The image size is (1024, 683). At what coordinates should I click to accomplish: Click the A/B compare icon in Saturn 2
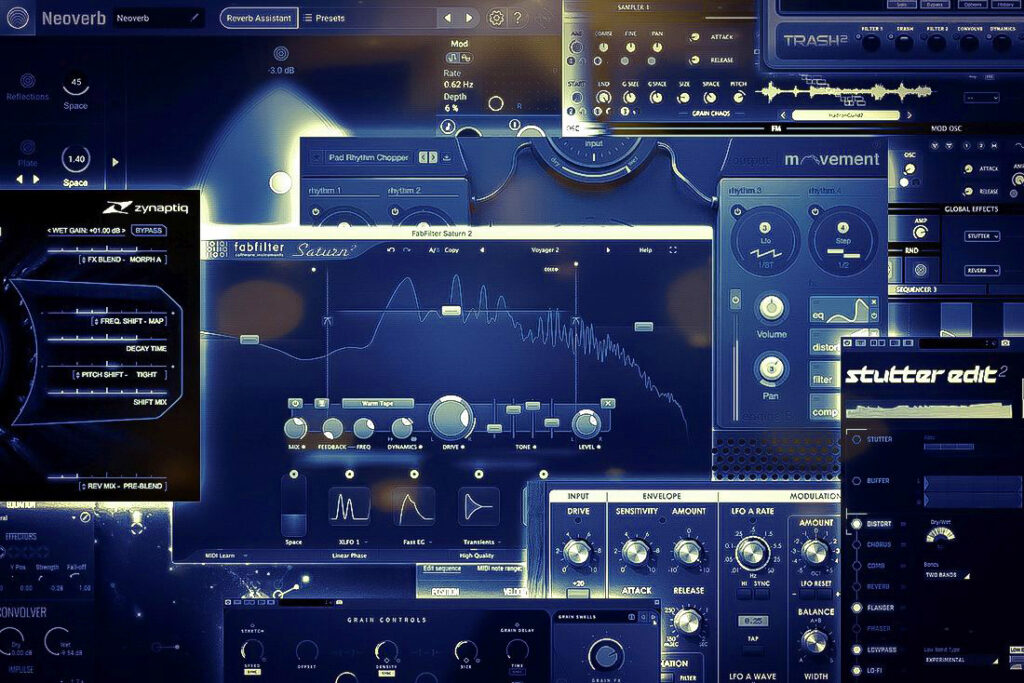pos(433,249)
